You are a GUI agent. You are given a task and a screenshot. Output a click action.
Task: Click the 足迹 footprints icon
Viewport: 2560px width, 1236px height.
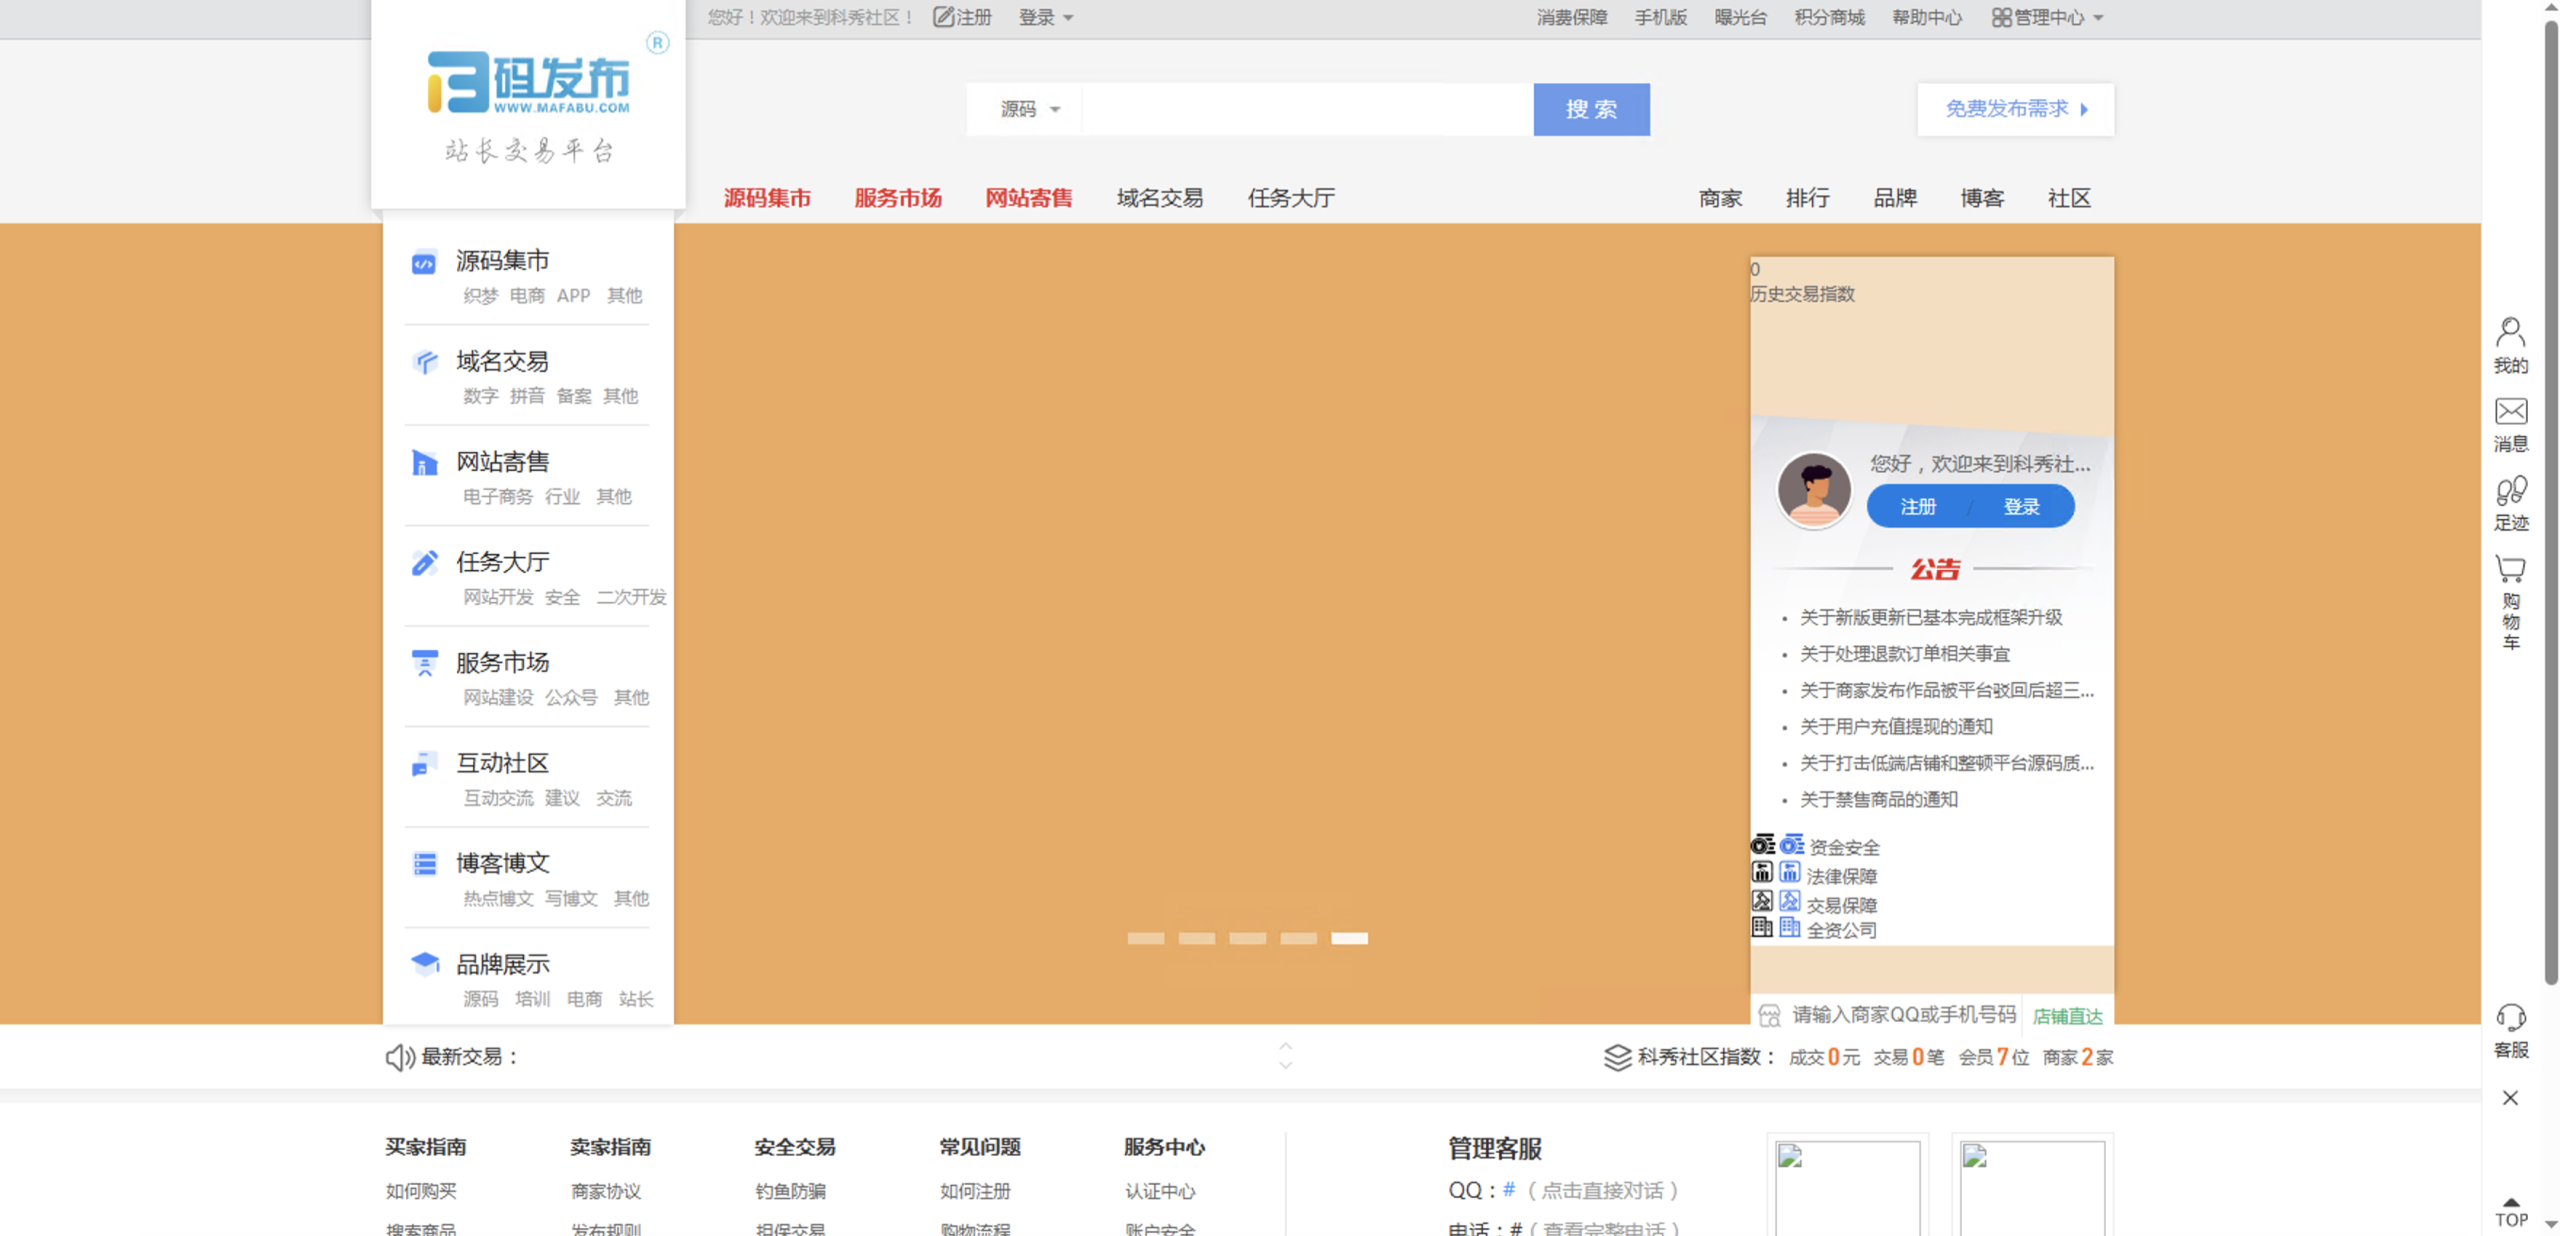pos(2510,491)
